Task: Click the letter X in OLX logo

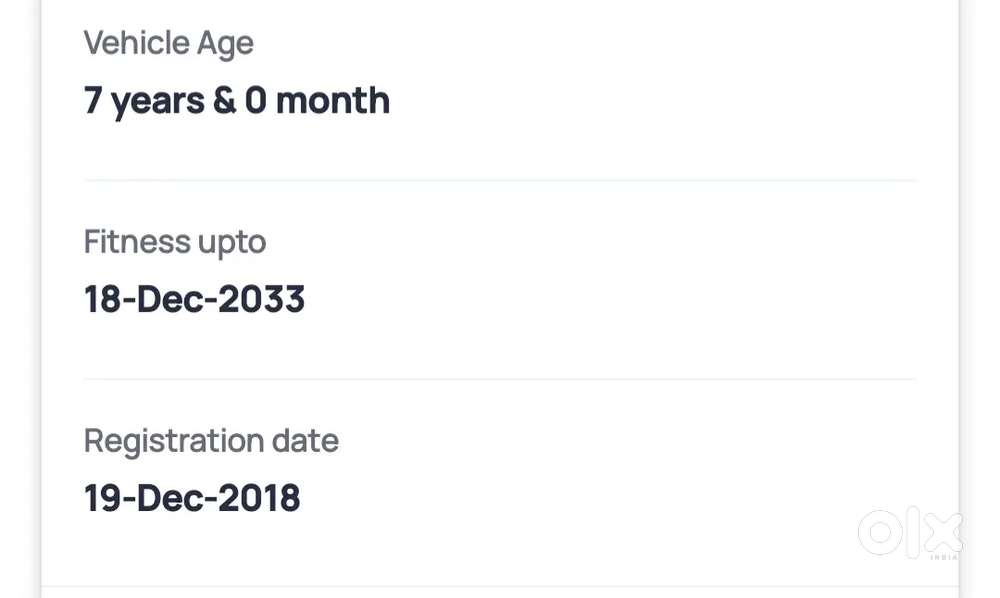Action: tap(942, 530)
